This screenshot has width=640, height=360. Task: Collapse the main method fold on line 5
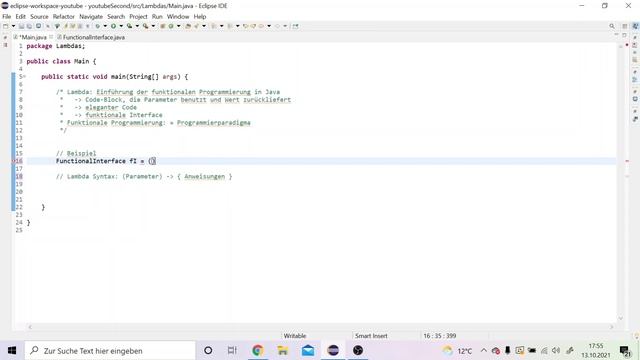24,77
